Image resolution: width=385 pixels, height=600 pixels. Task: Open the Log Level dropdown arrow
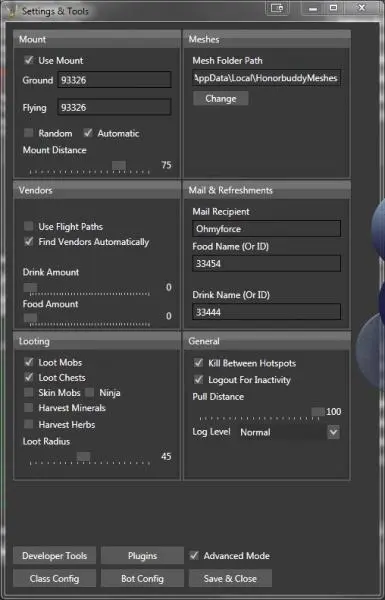click(333, 432)
